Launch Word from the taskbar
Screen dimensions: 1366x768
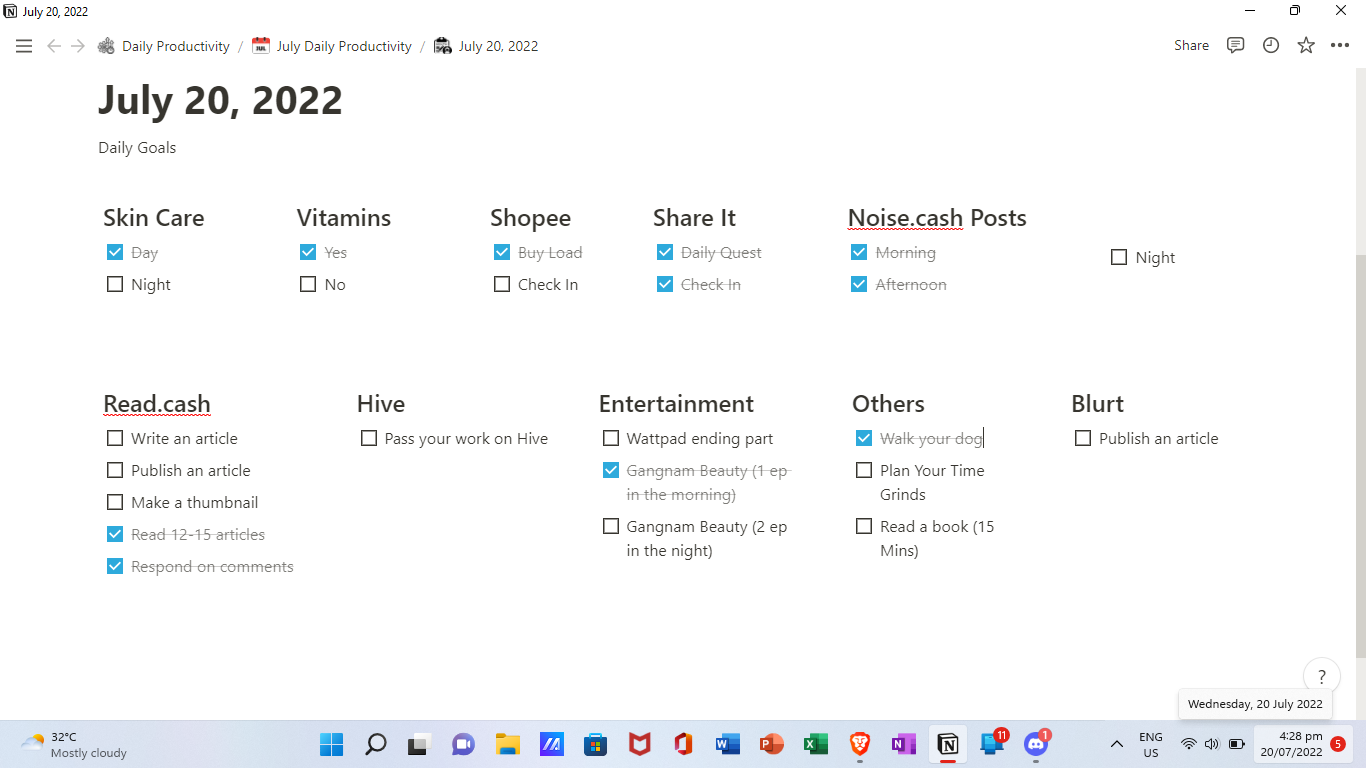(x=727, y=744)
